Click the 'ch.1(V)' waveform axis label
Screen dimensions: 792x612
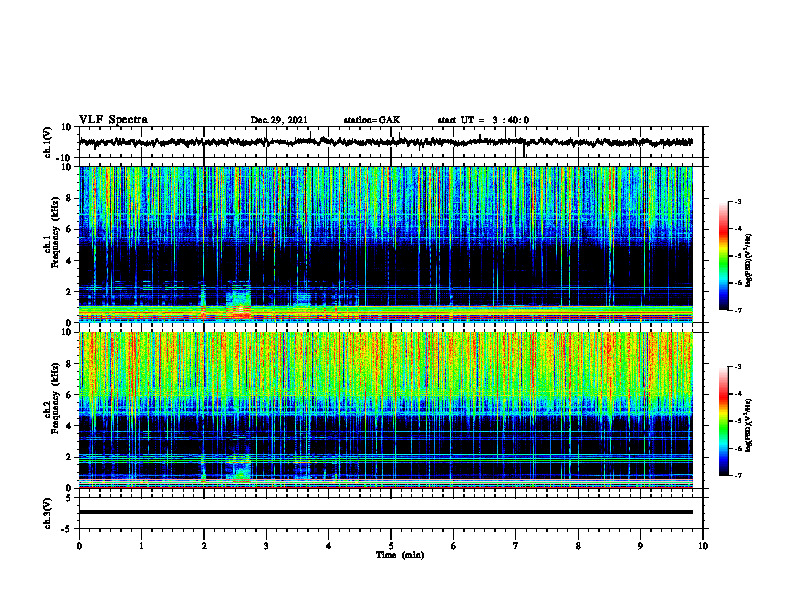47,142
